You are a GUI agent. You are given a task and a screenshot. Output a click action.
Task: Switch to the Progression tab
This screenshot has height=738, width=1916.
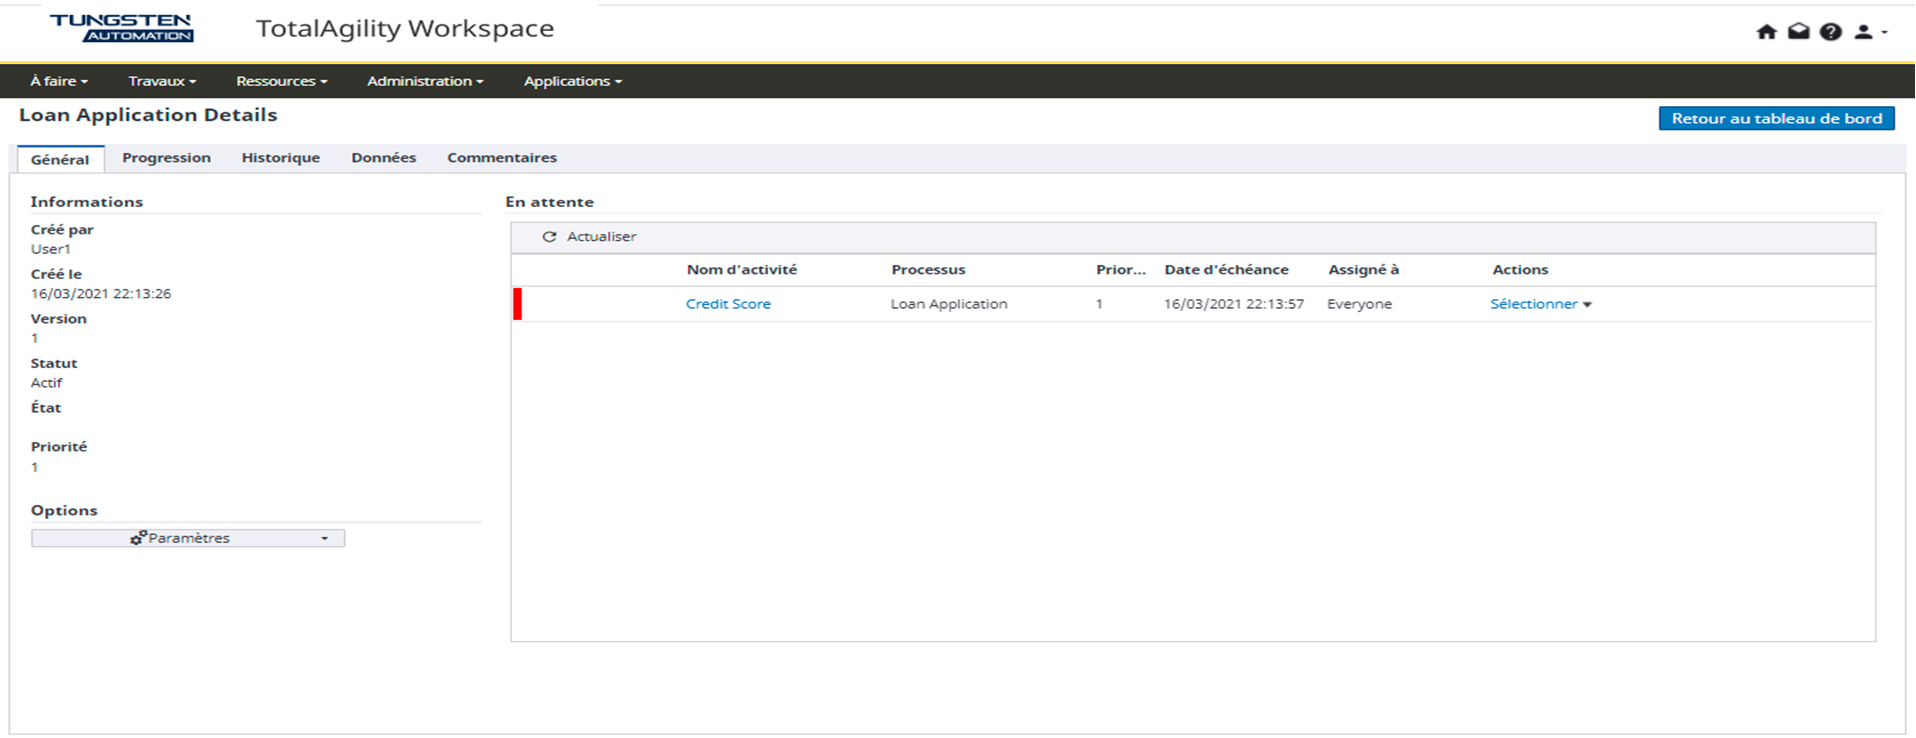[x=166, y=158]
